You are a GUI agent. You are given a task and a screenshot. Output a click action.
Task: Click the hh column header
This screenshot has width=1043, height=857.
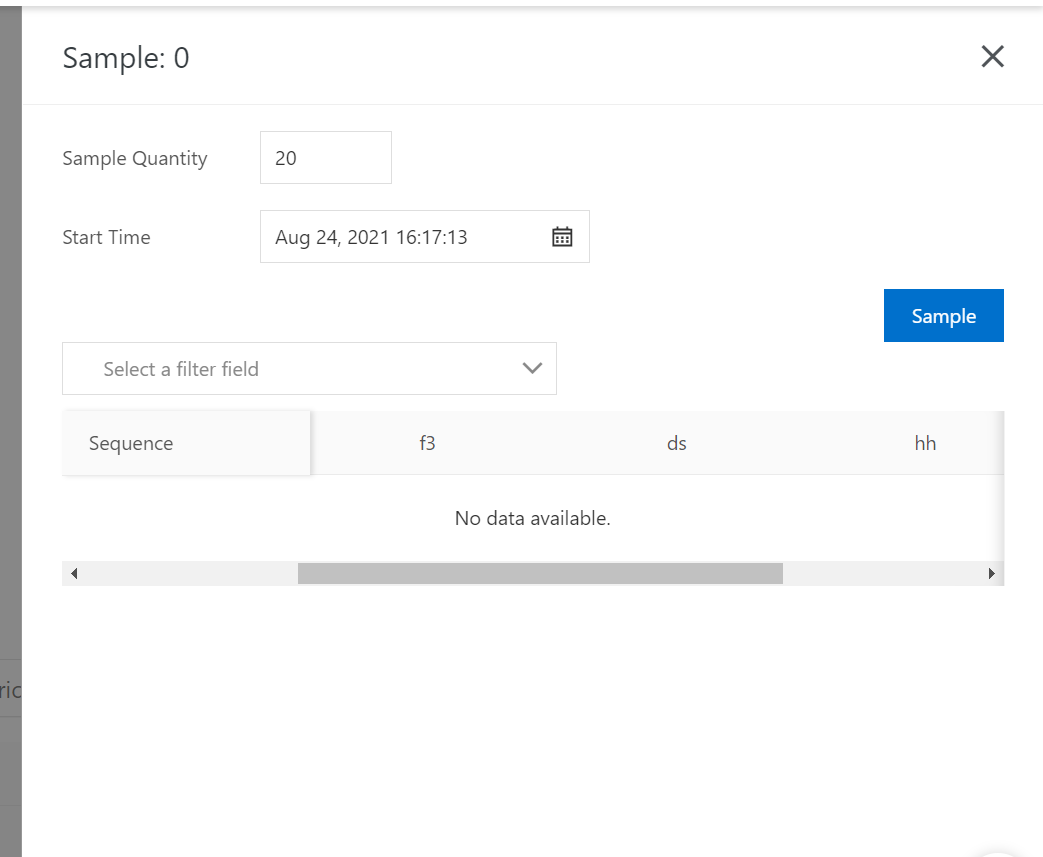925,443
